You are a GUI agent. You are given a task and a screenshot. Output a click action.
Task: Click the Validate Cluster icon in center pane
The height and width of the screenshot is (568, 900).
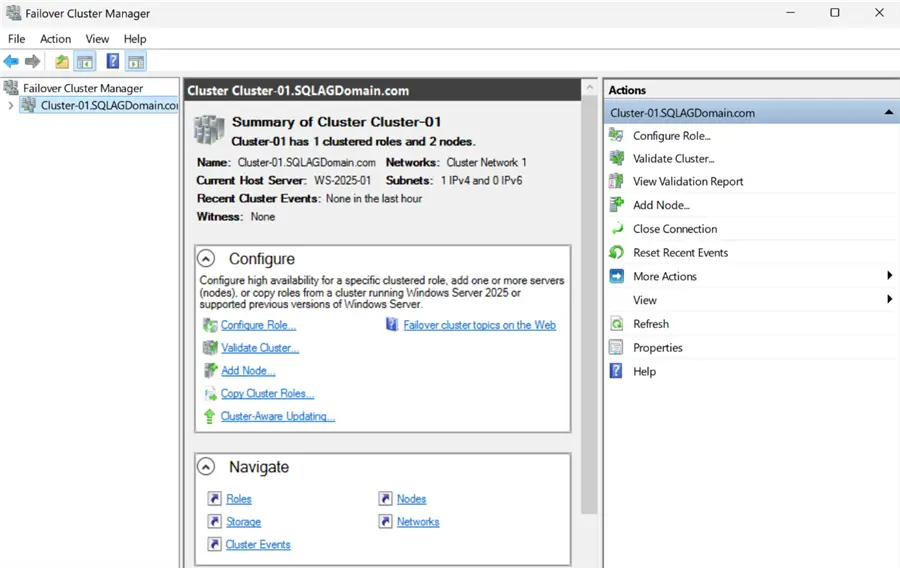210,348
